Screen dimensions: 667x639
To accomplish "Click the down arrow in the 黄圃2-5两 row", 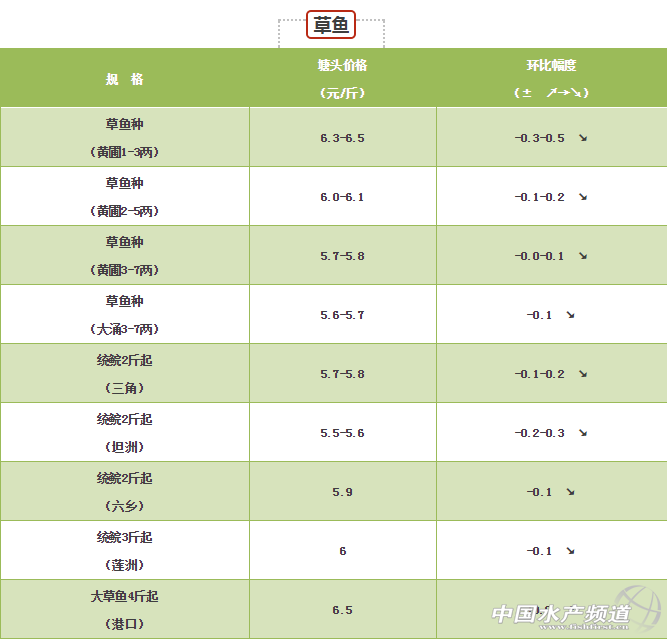I will (x=582, y=197).
